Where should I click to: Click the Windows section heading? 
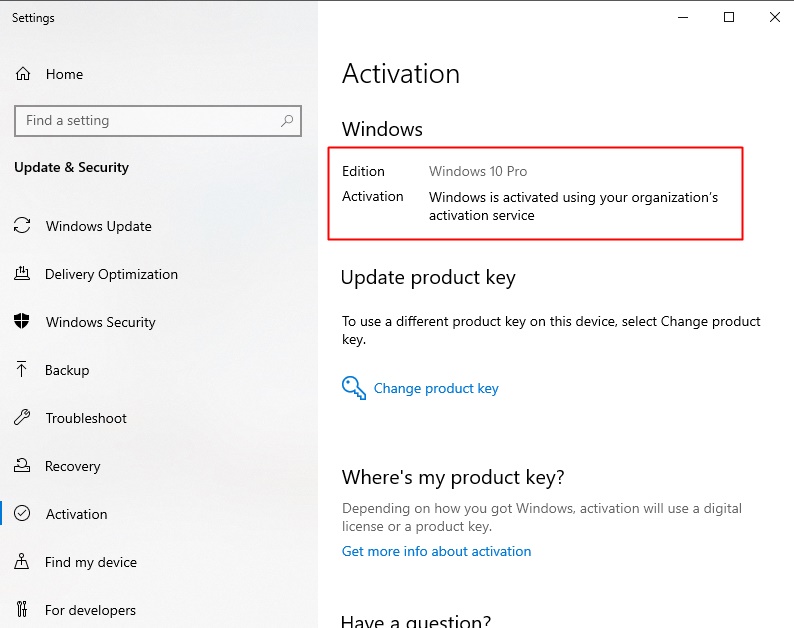click(x=382, y=129)
